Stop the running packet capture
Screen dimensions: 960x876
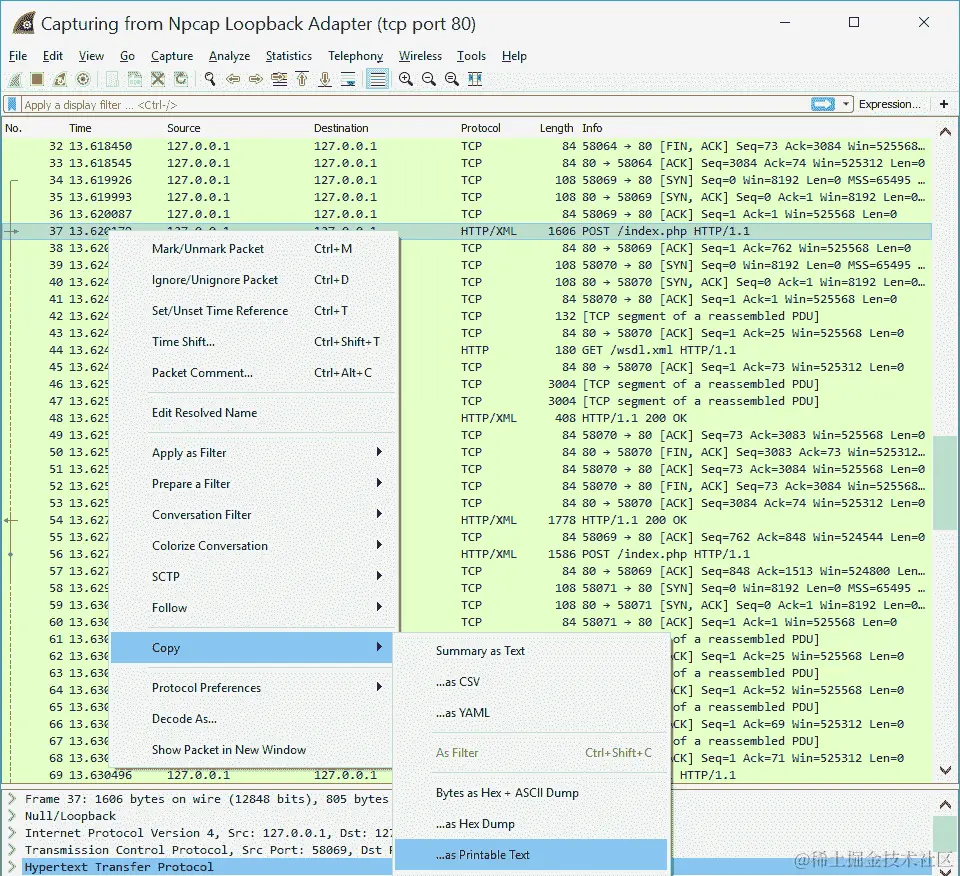click(37, 79)
